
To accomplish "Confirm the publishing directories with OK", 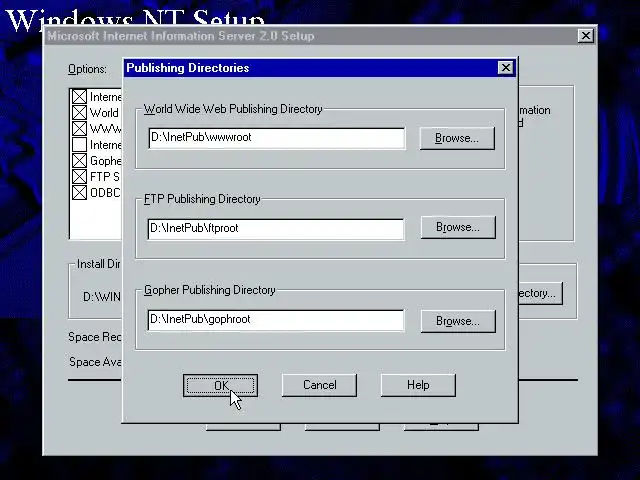I will pos(220,385).
